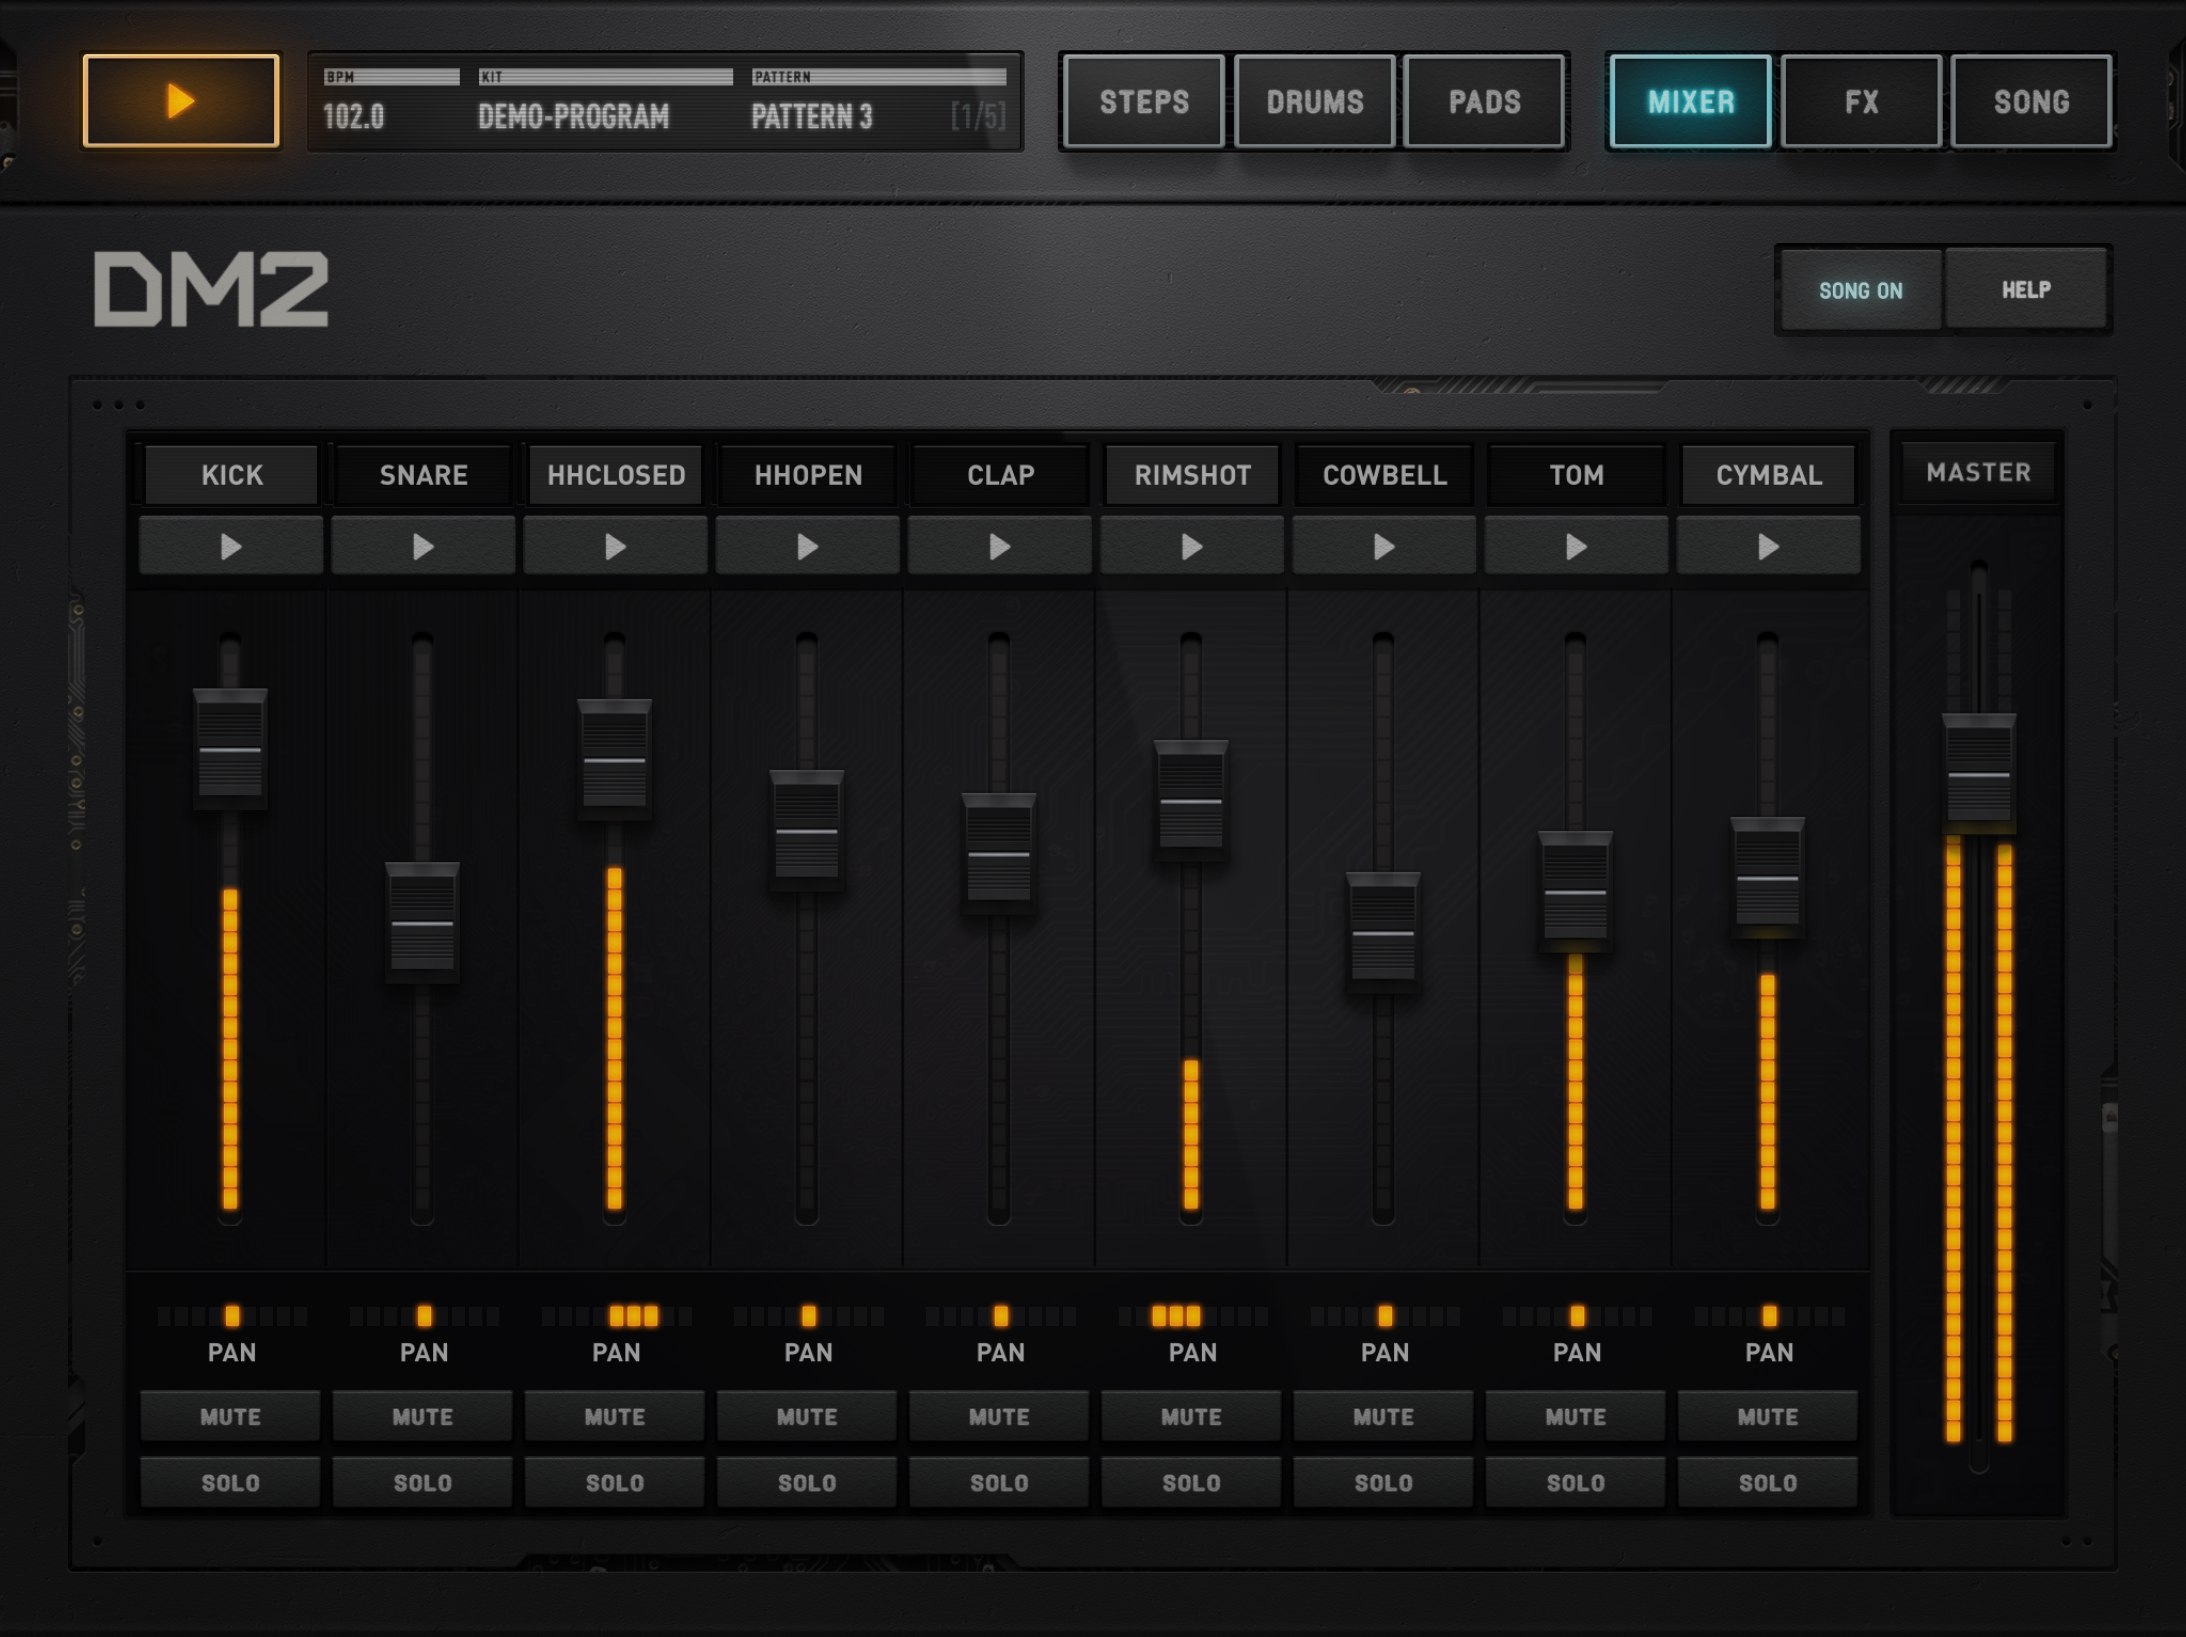Solo the SNARE channel

(x=423, y=1482)
